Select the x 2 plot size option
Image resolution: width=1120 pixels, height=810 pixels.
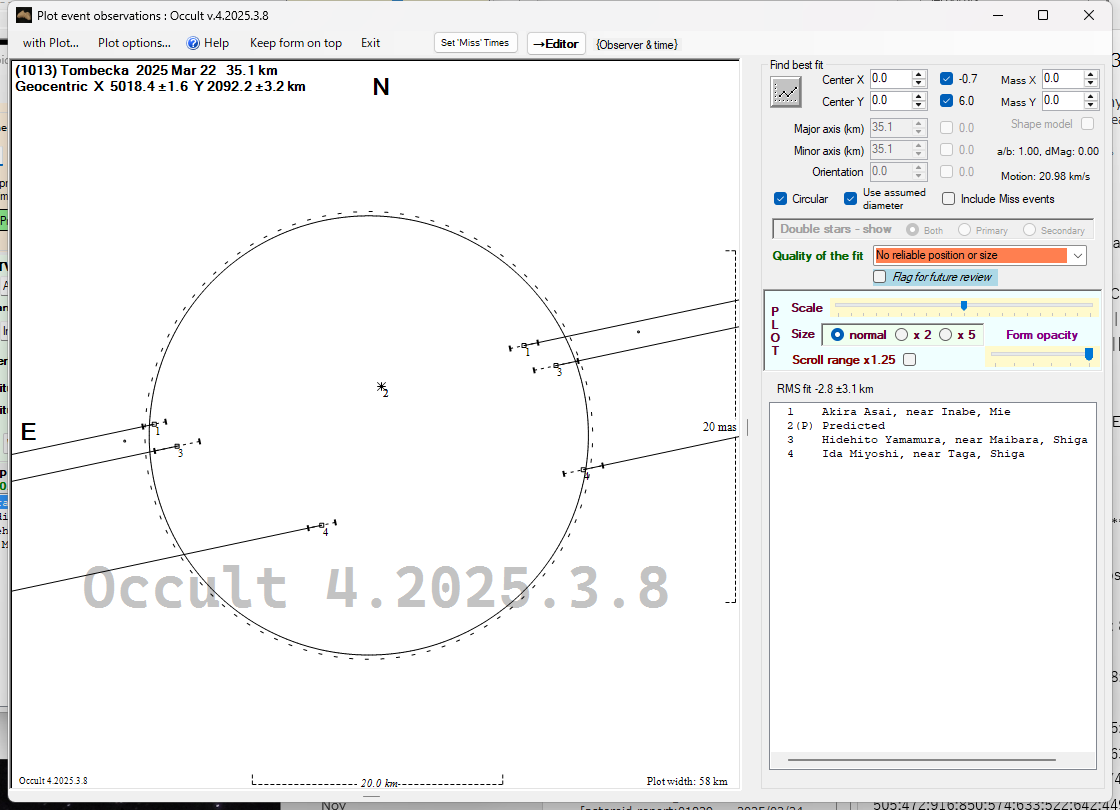pyautogui.click(x=902, y=335)
